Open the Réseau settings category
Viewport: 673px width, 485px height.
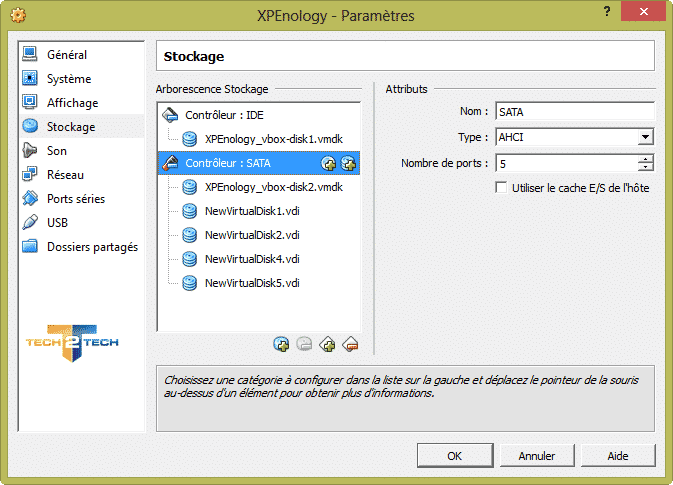82,175
